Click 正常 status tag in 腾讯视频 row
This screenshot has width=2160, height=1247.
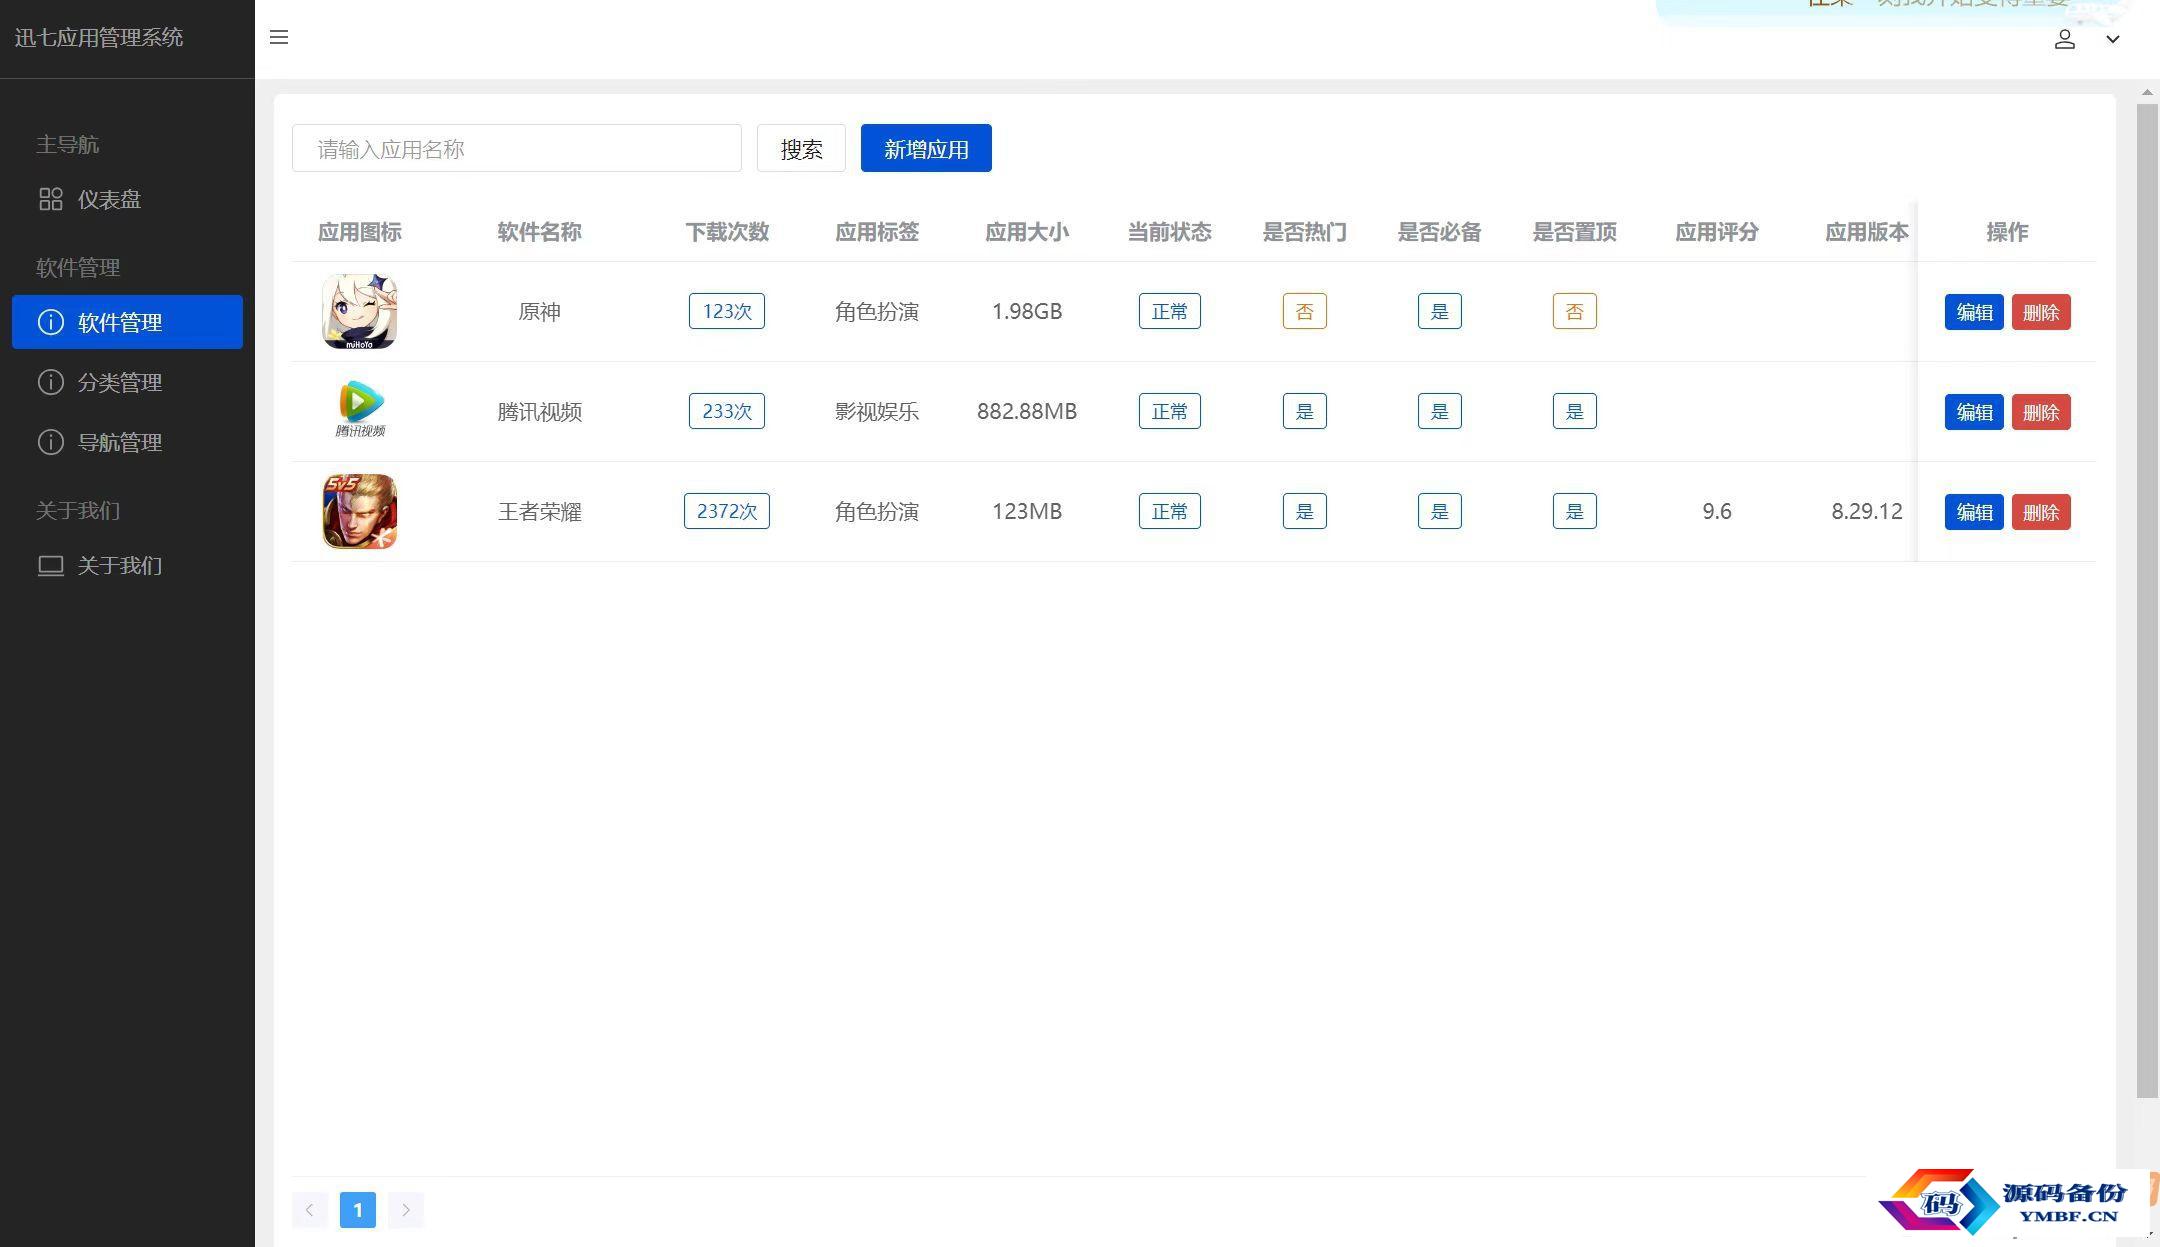[1170, 411]
